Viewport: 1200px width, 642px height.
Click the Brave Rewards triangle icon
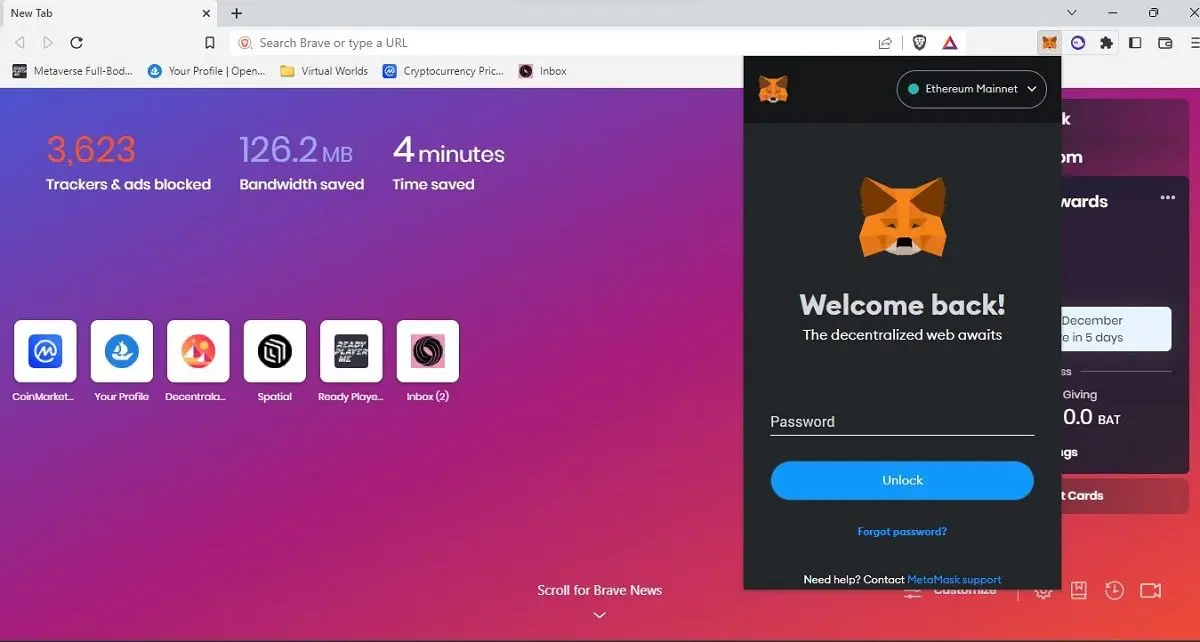click(x=948, y=42)
